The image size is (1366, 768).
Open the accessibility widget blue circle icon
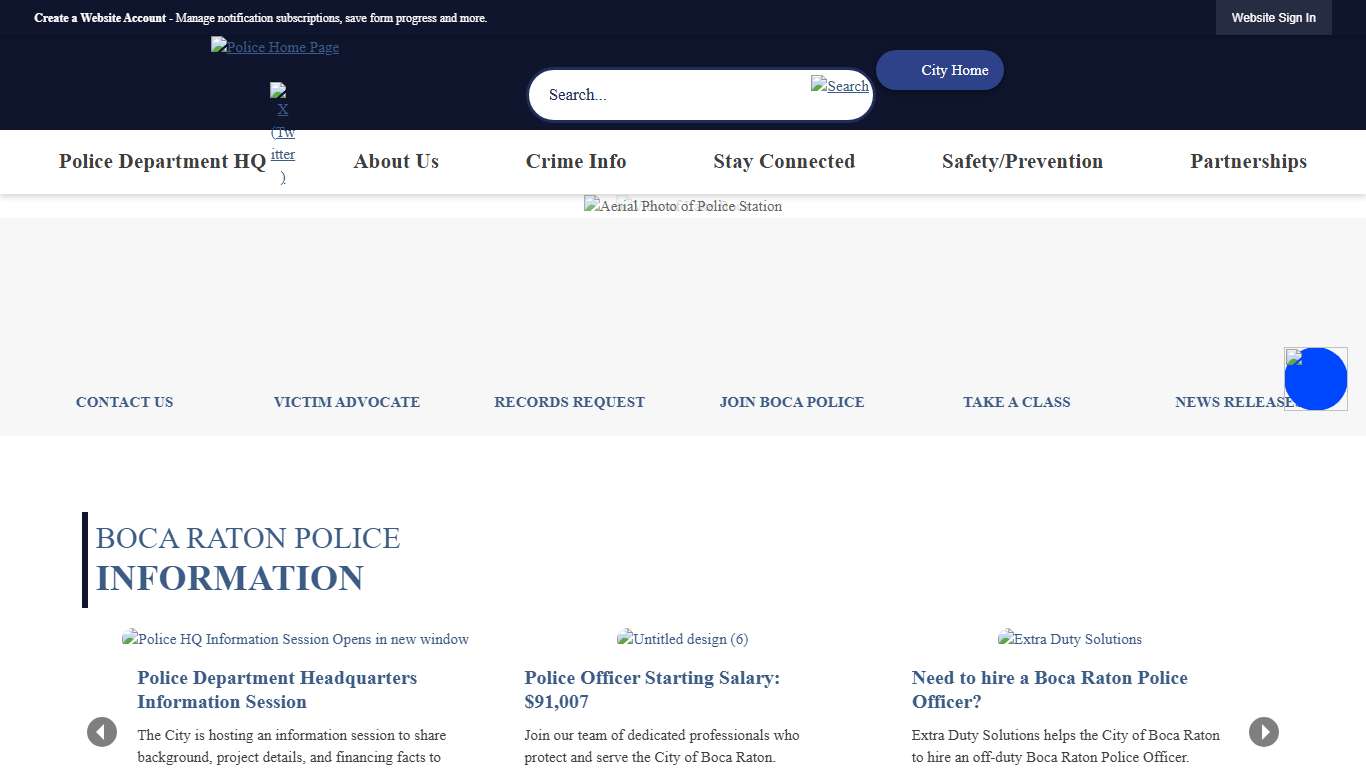click(1315, 379)
